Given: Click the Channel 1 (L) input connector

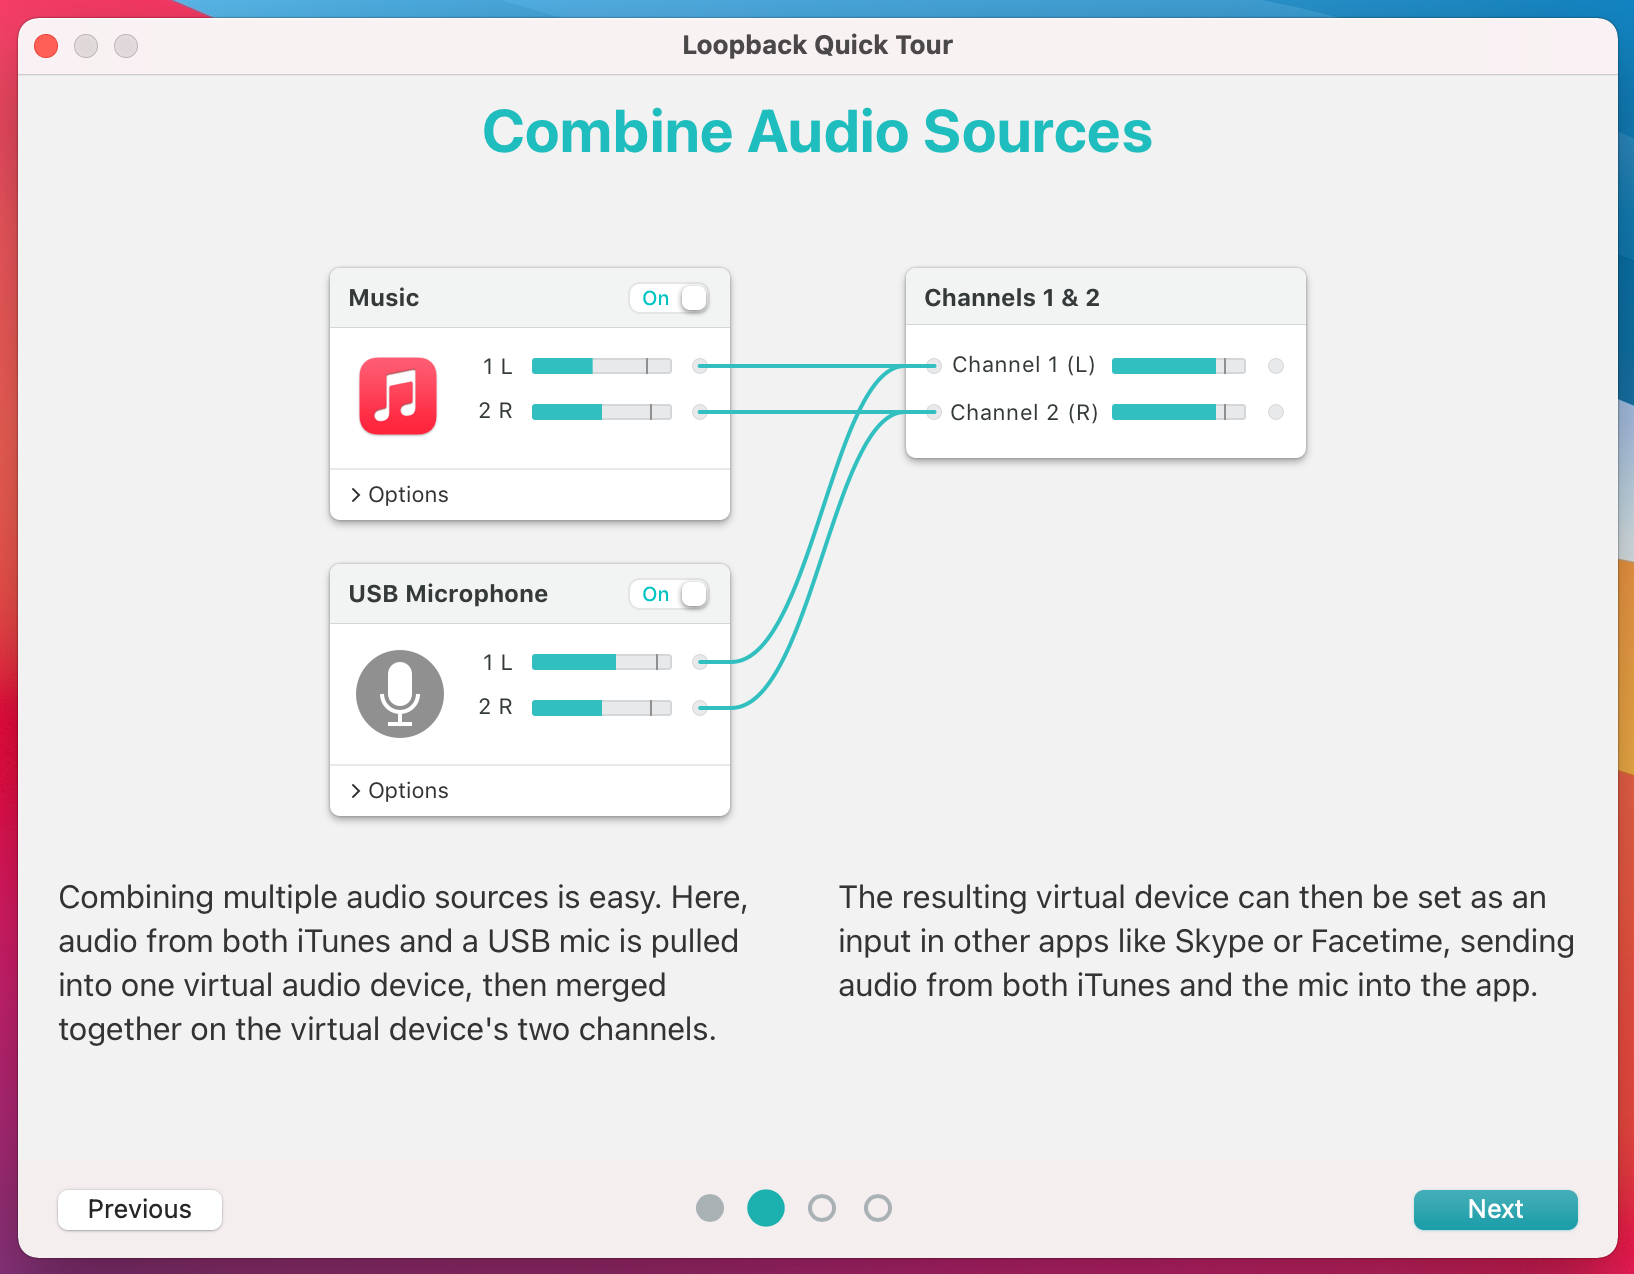Looking at the screenshot, I should click(x=933, y=366).
